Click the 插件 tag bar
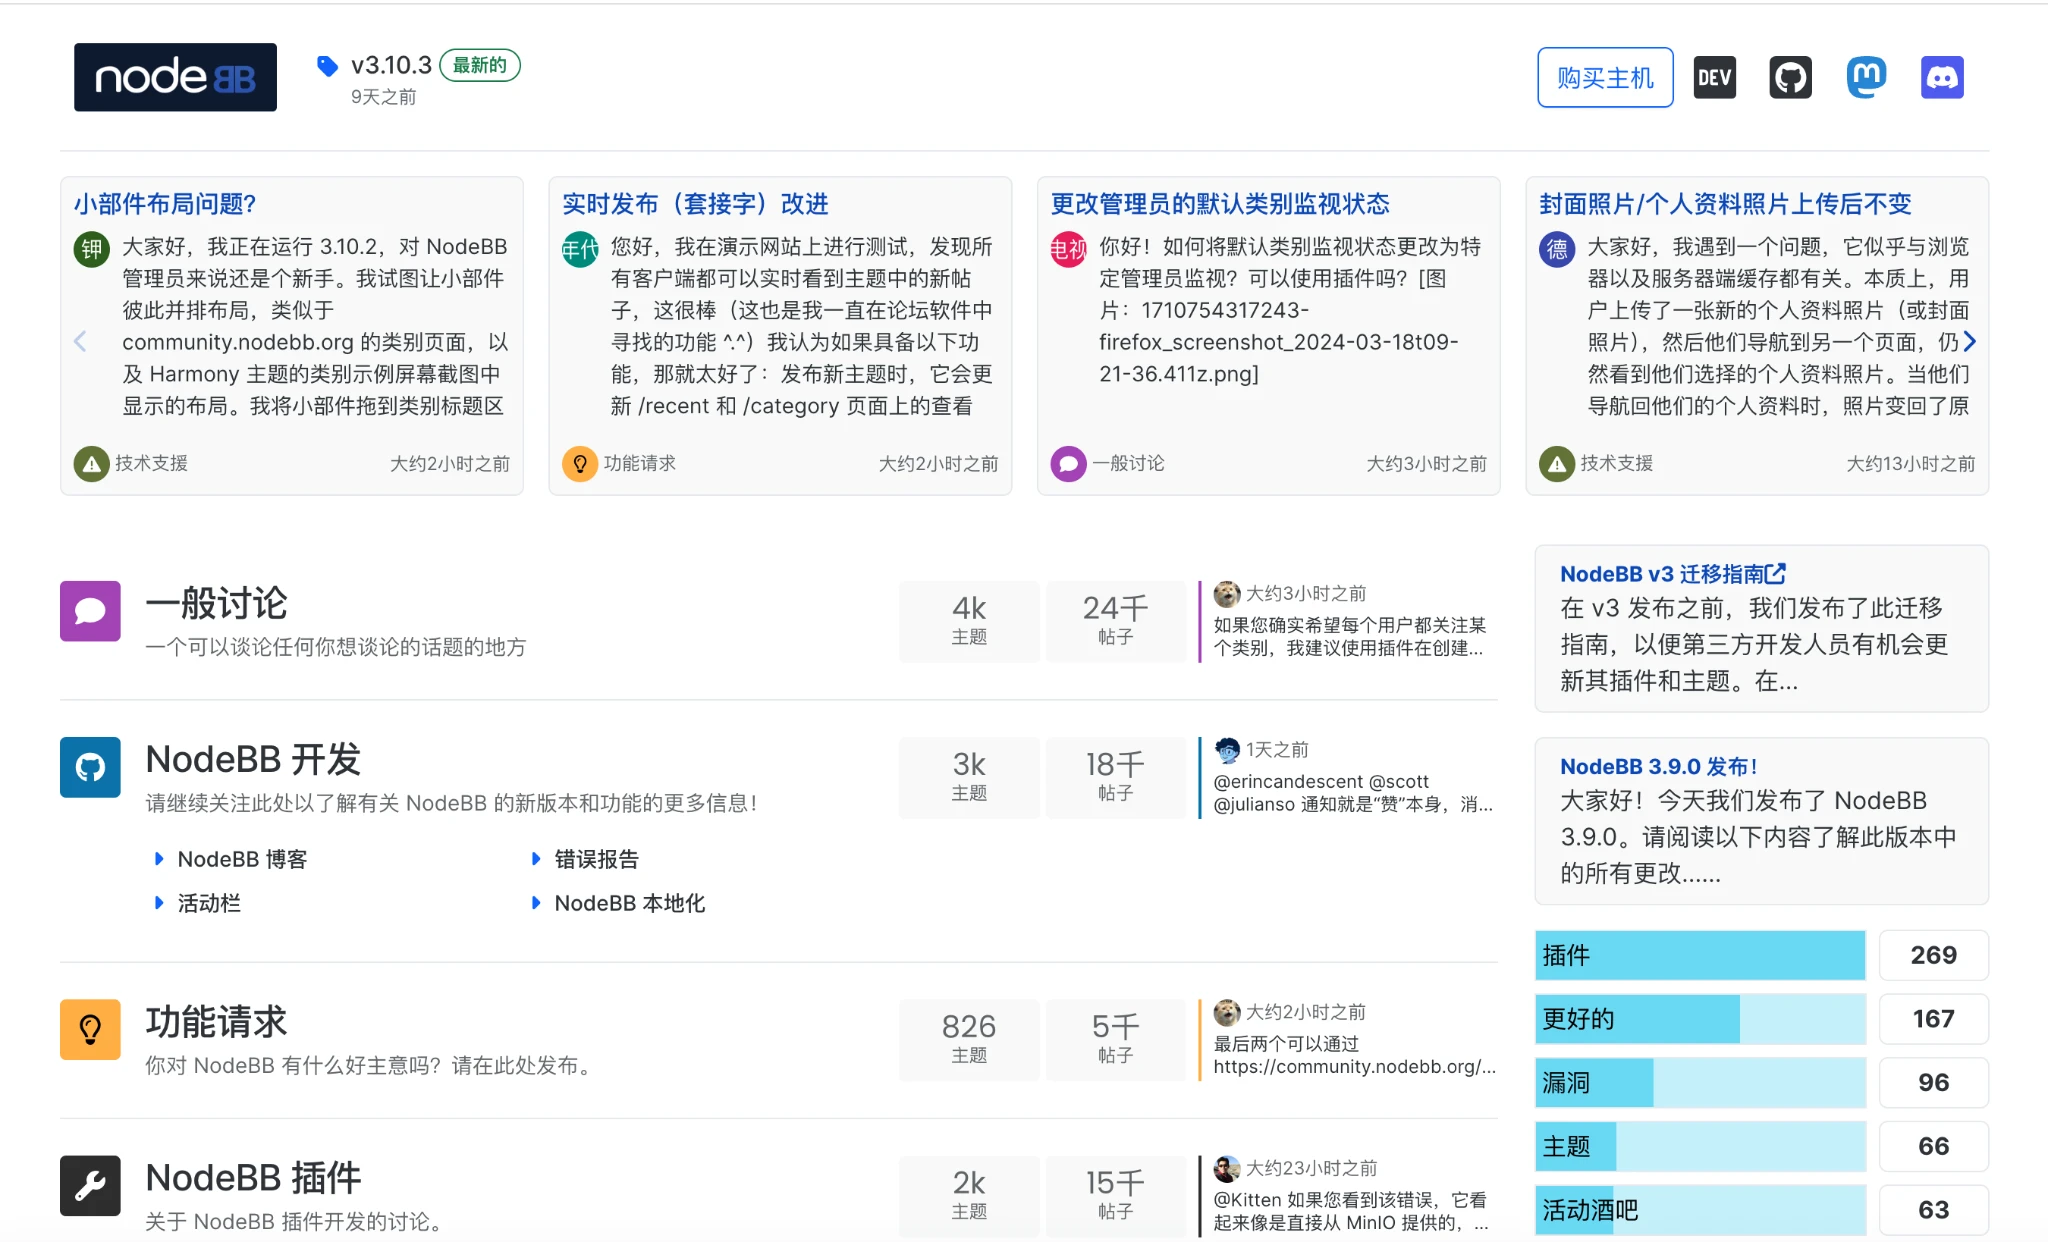 (1699, 955)
